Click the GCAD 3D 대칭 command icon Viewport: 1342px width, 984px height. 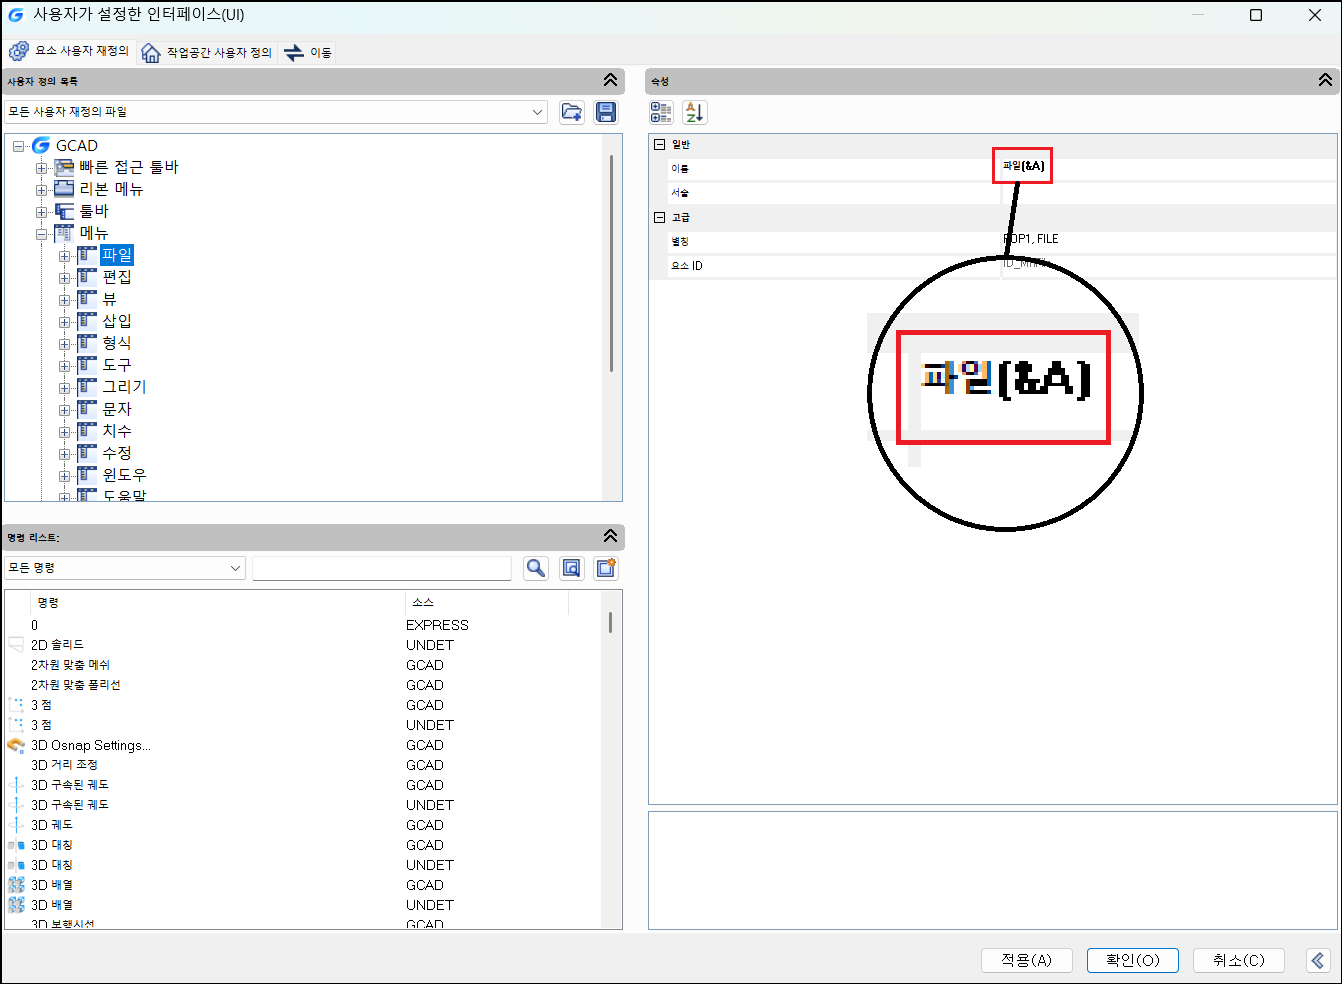(x=16, y=845)
